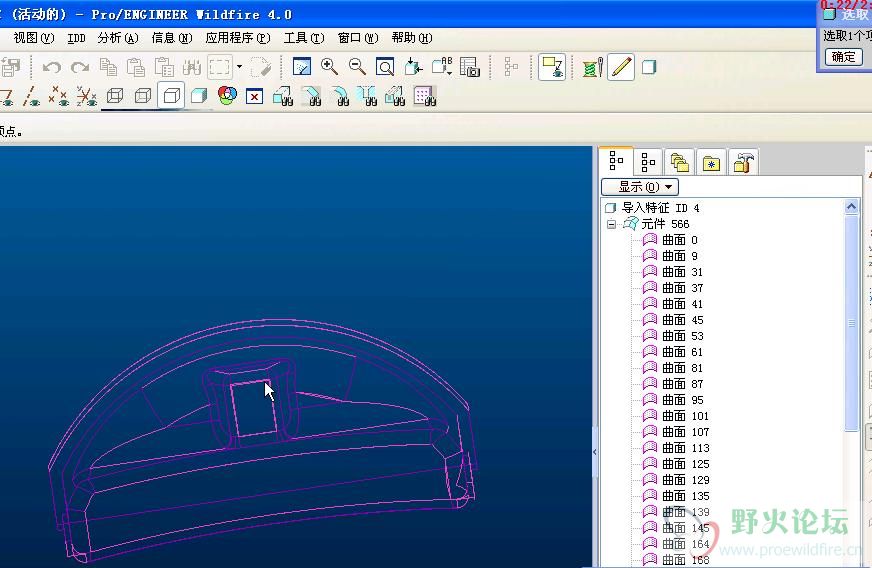
Task: Open the 帮助(H) menu
Action: coord(412,38)
